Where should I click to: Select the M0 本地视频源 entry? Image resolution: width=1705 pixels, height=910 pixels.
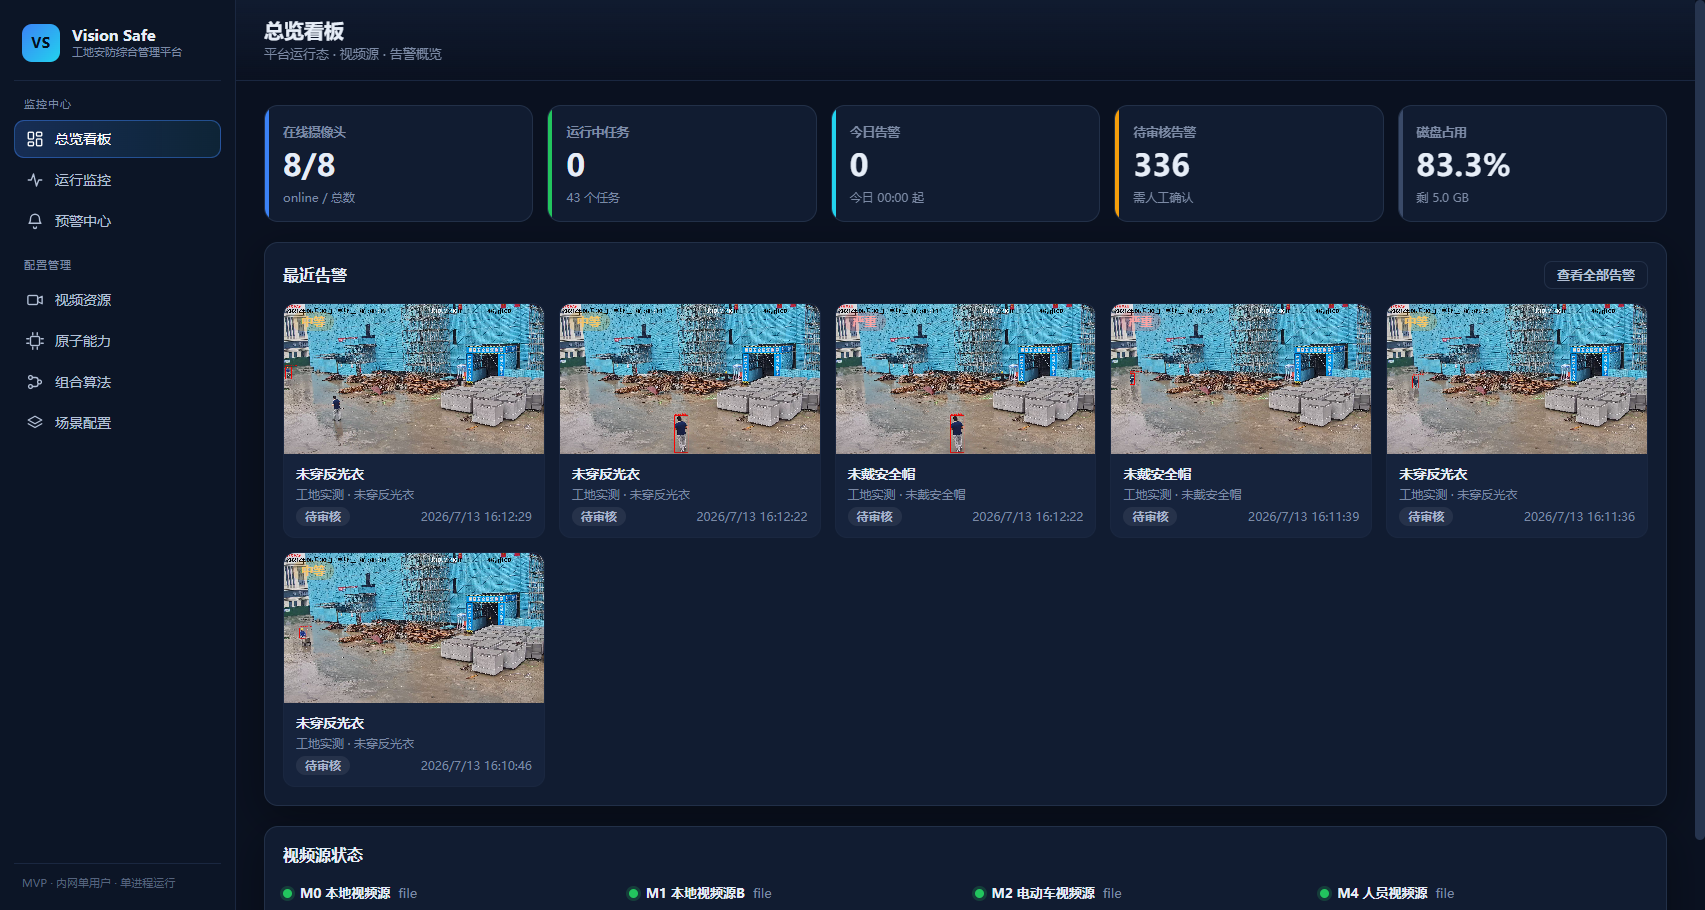[350, 894]
